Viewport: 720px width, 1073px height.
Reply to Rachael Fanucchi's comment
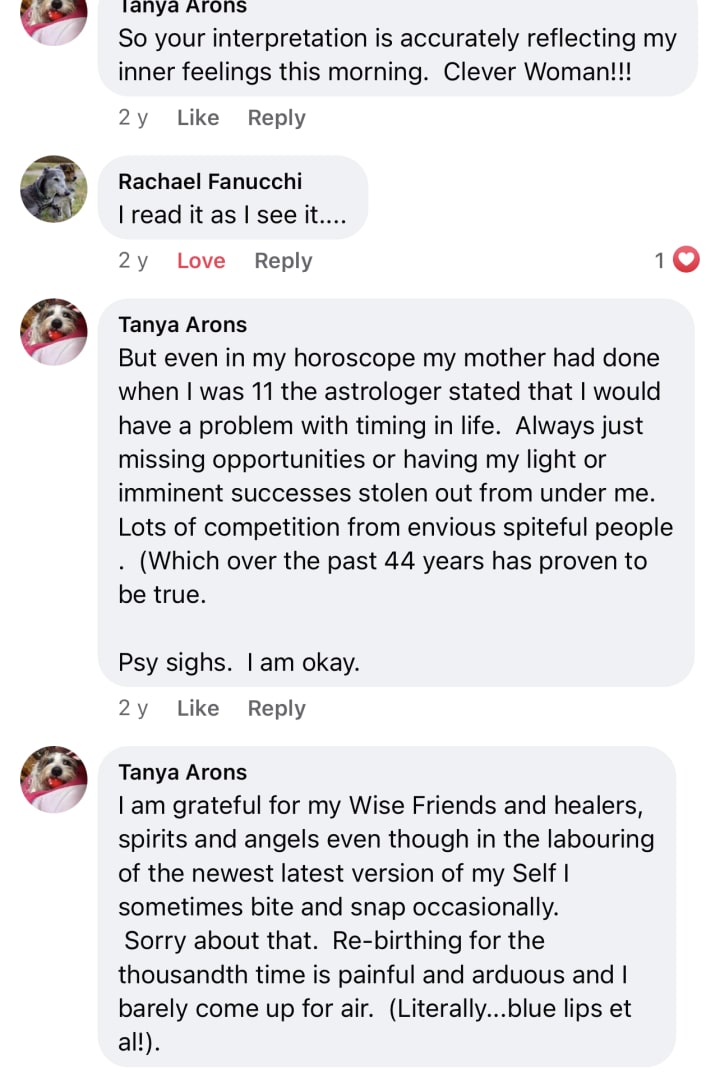click(x=283, y=261)
